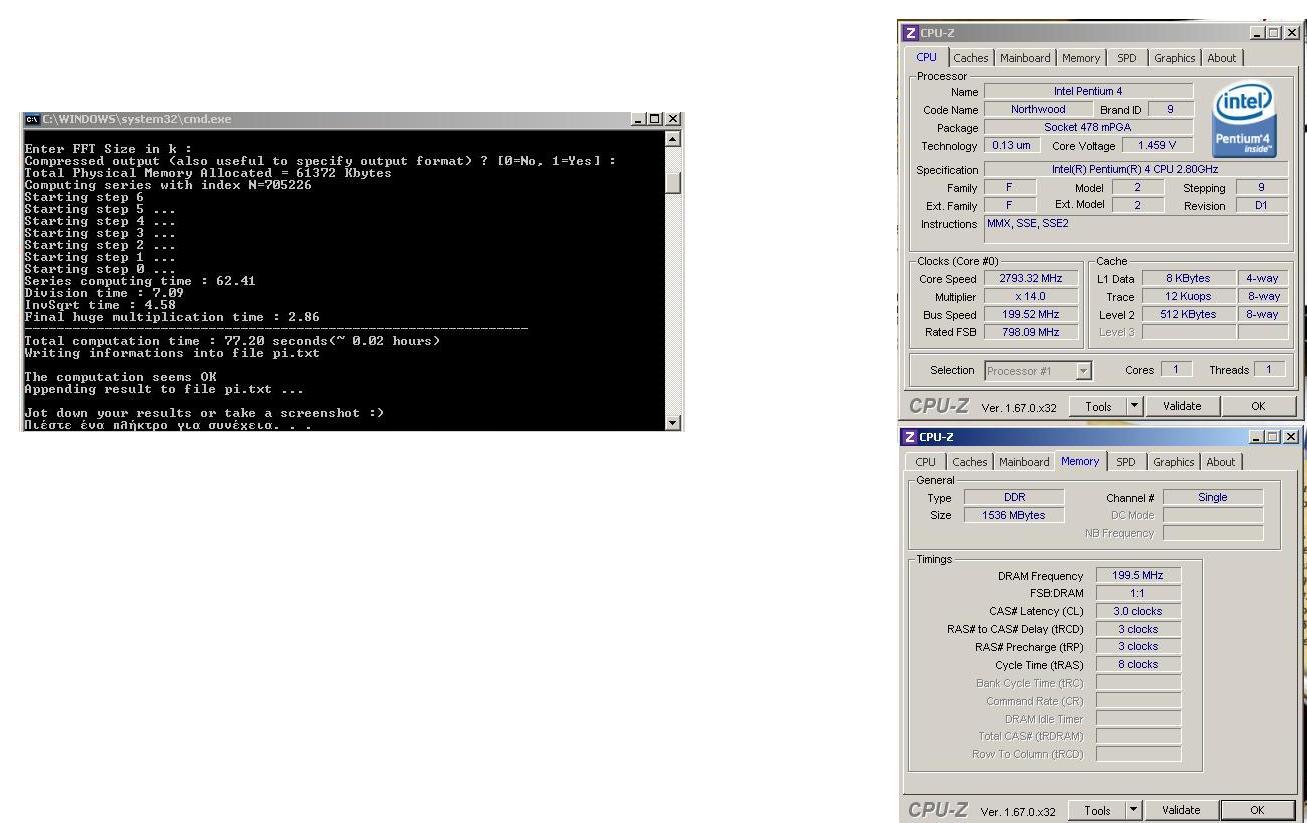Click the memory Type value 'DDR'
This screenshot has width=1307, height=823.
(x=1014, y=497)
